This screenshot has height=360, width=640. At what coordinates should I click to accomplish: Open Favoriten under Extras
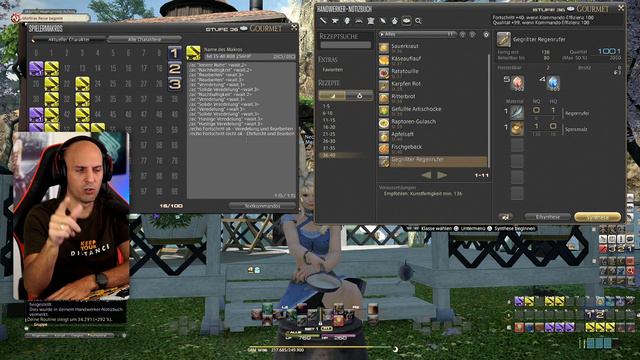pos(333,70)
